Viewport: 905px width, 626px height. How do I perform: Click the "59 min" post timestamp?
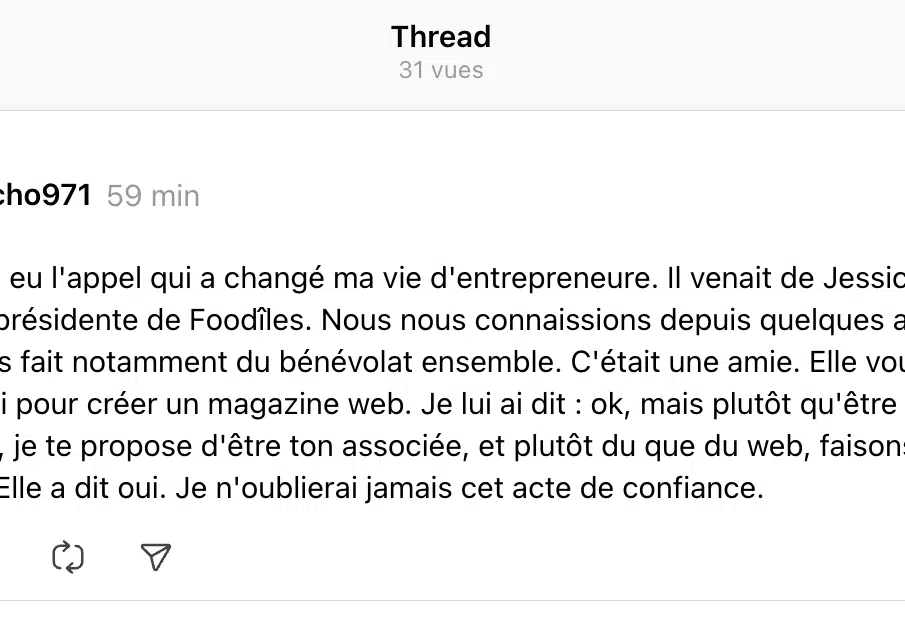pyautogui.click(x=153, y=196)
